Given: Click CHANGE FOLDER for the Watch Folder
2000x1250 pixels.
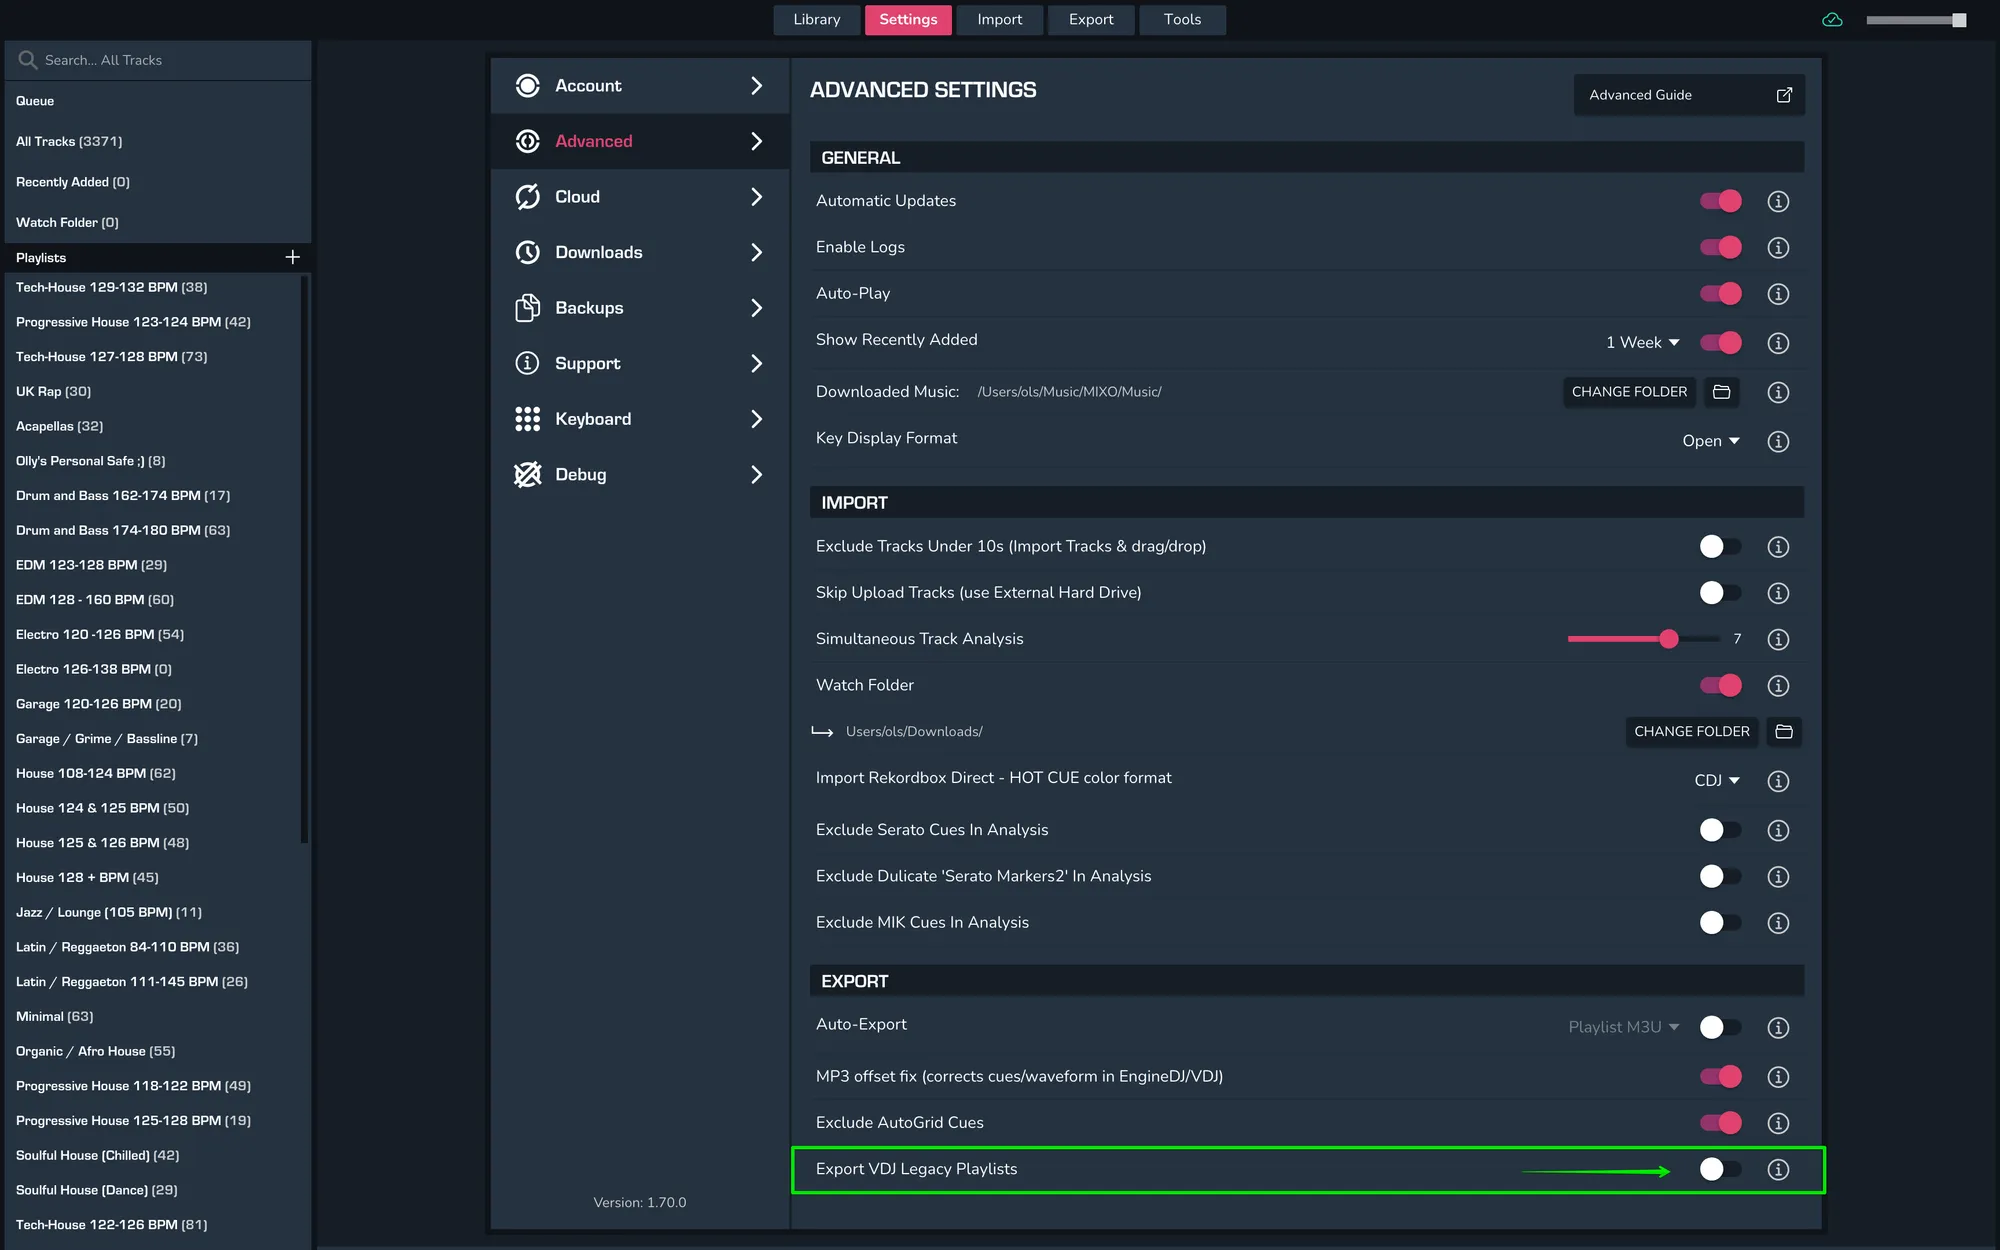Looking at the screenshot, I should coord(1691,731).
